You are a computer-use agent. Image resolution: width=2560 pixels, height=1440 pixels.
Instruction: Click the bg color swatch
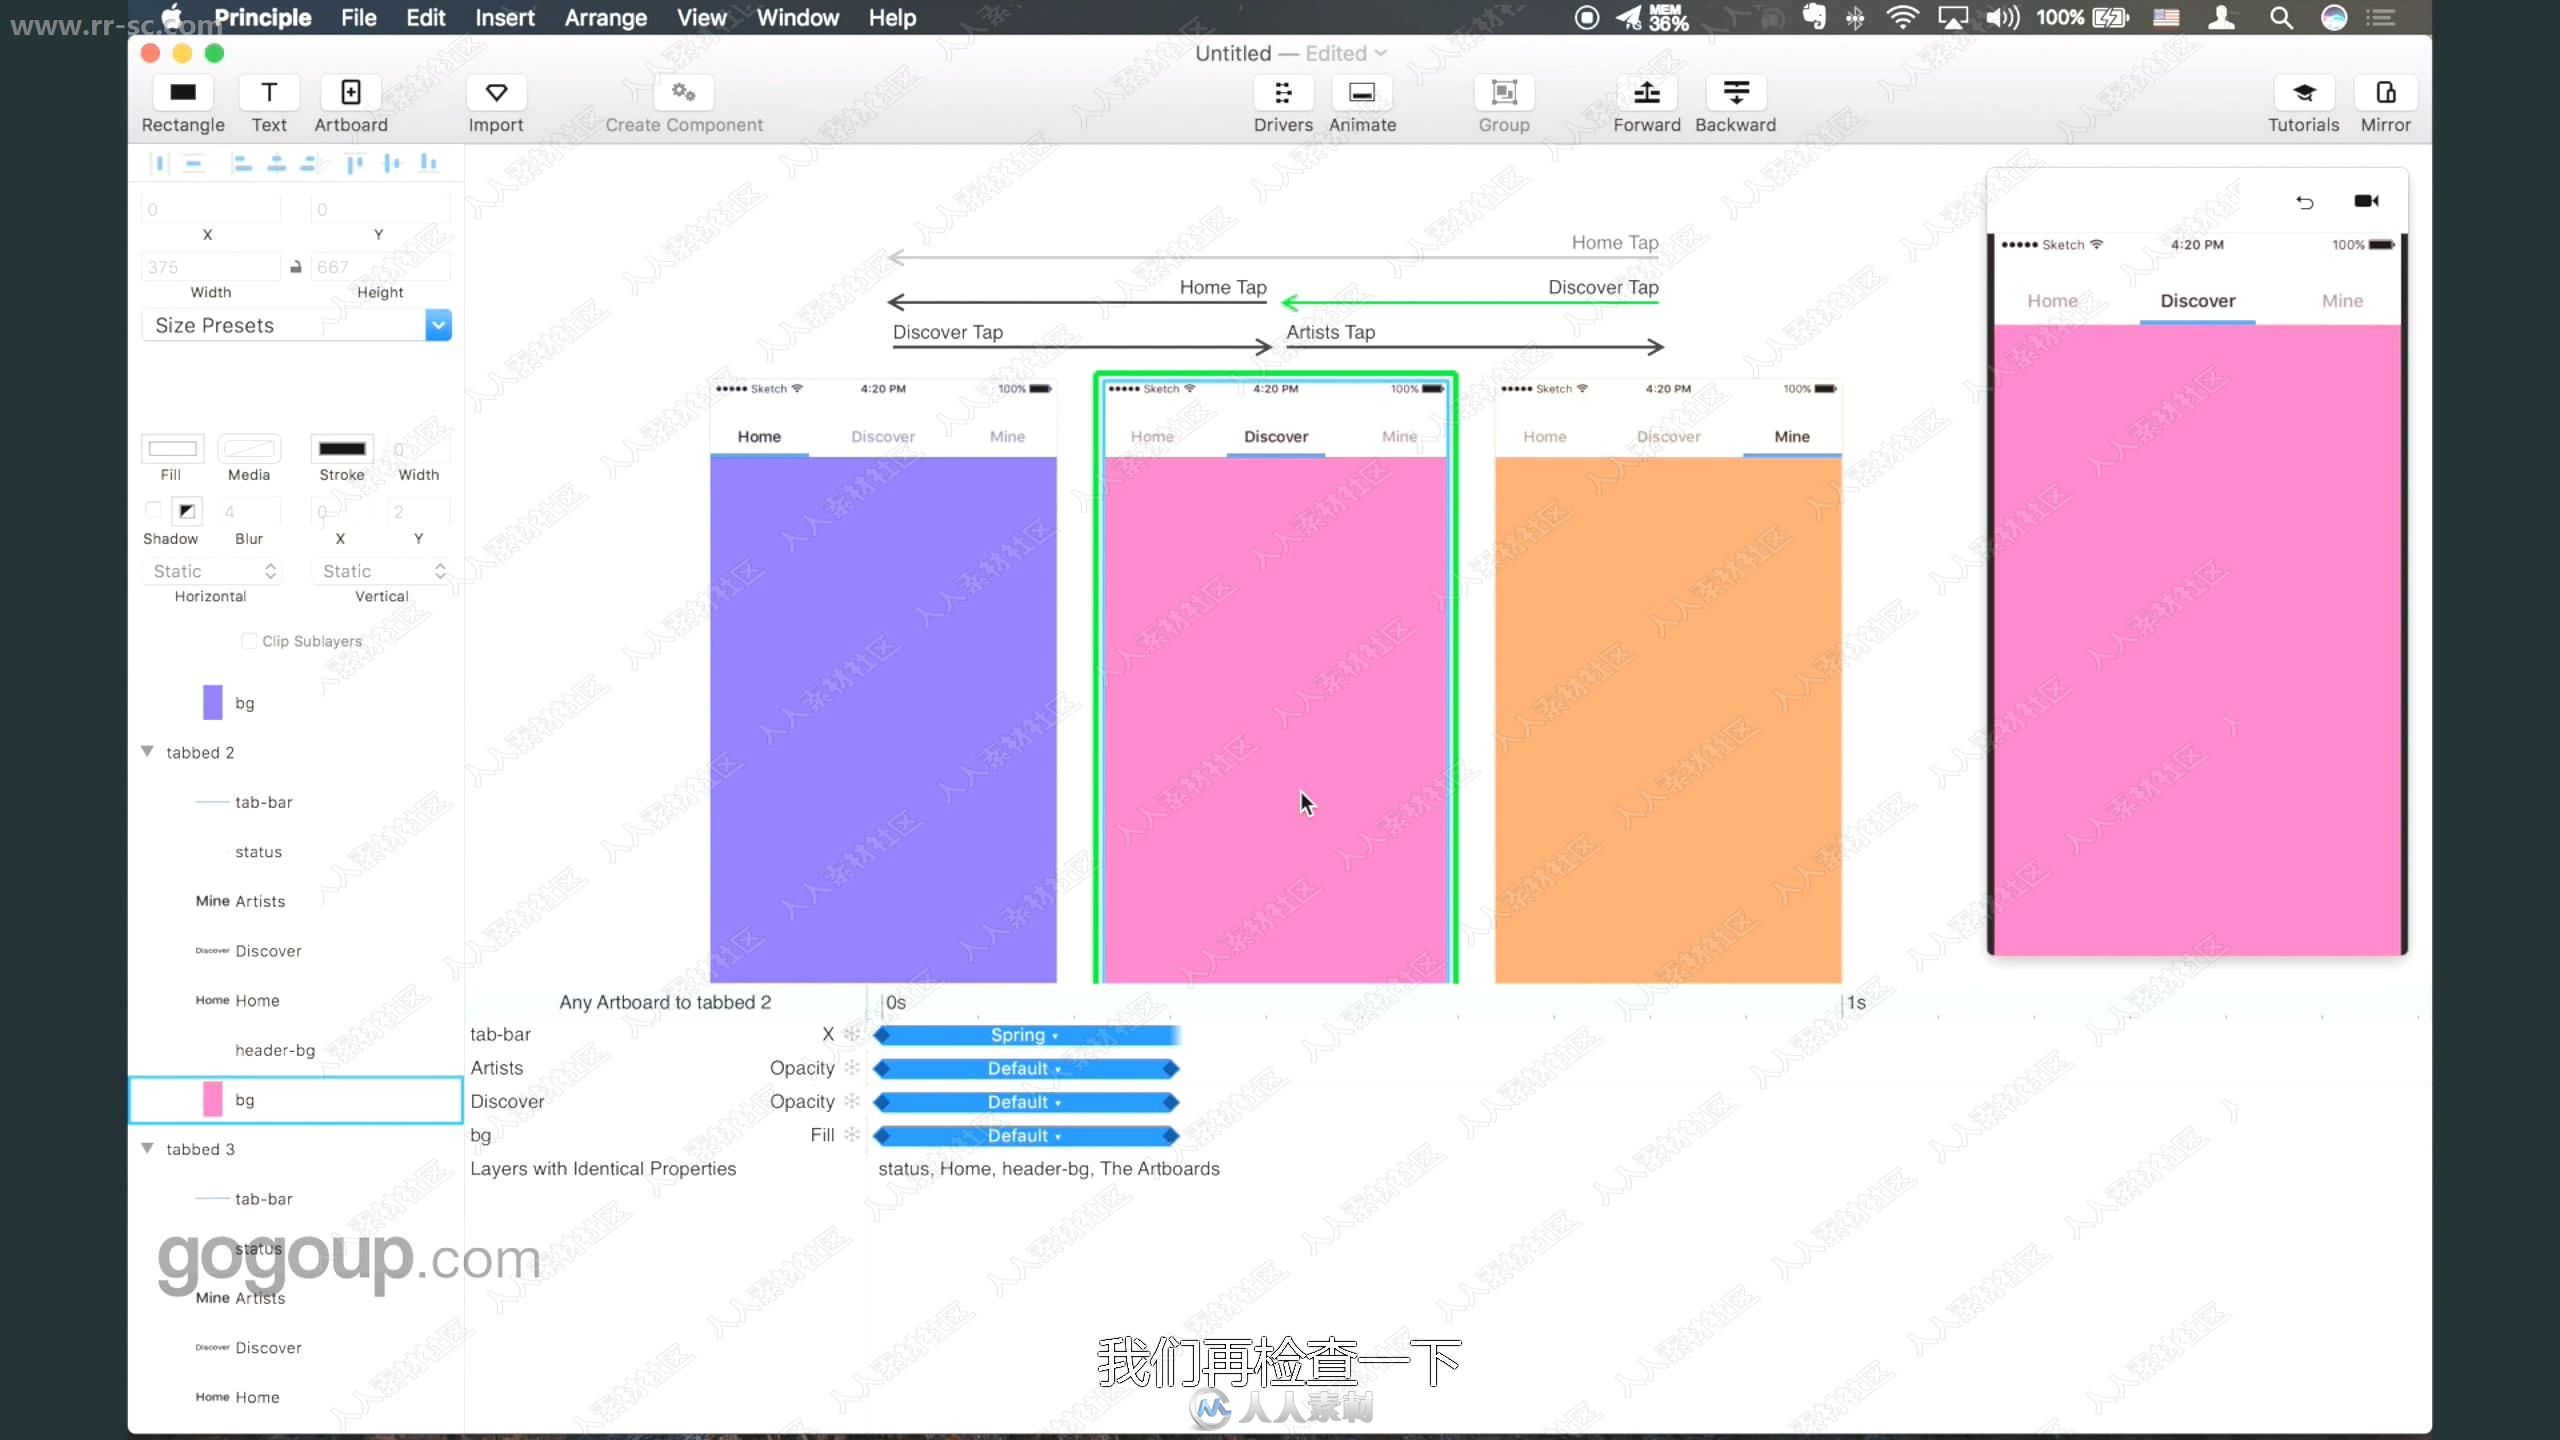pos(211,1099)
